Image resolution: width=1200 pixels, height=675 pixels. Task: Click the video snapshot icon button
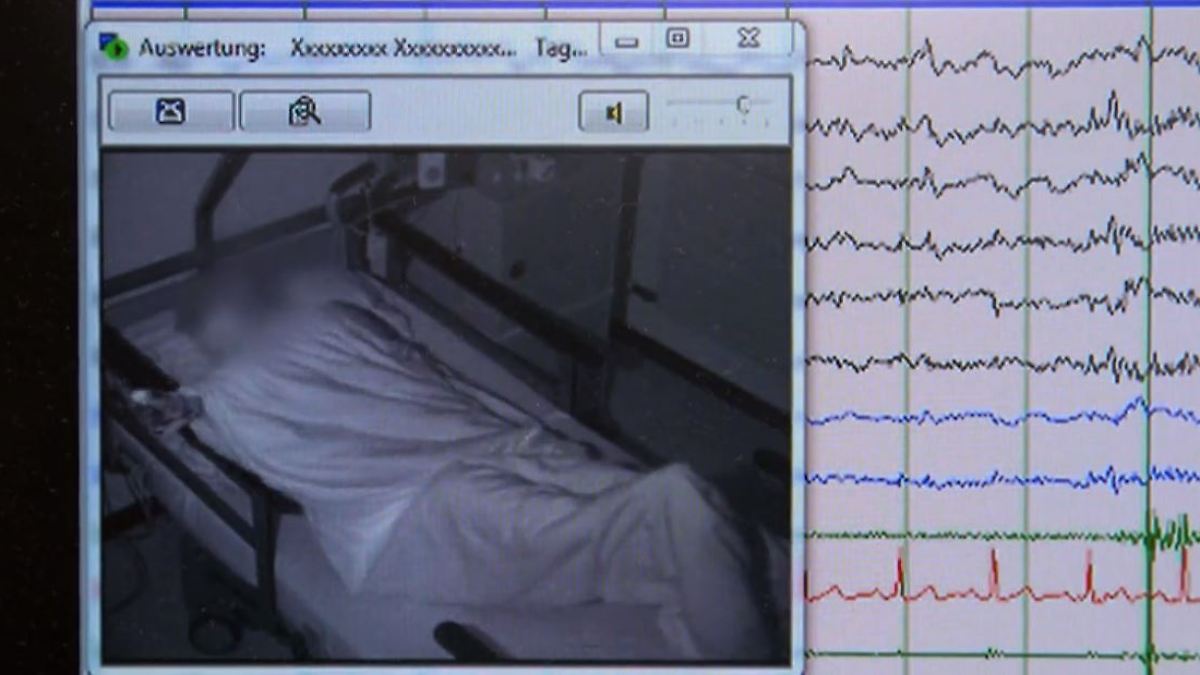(171, 111)
